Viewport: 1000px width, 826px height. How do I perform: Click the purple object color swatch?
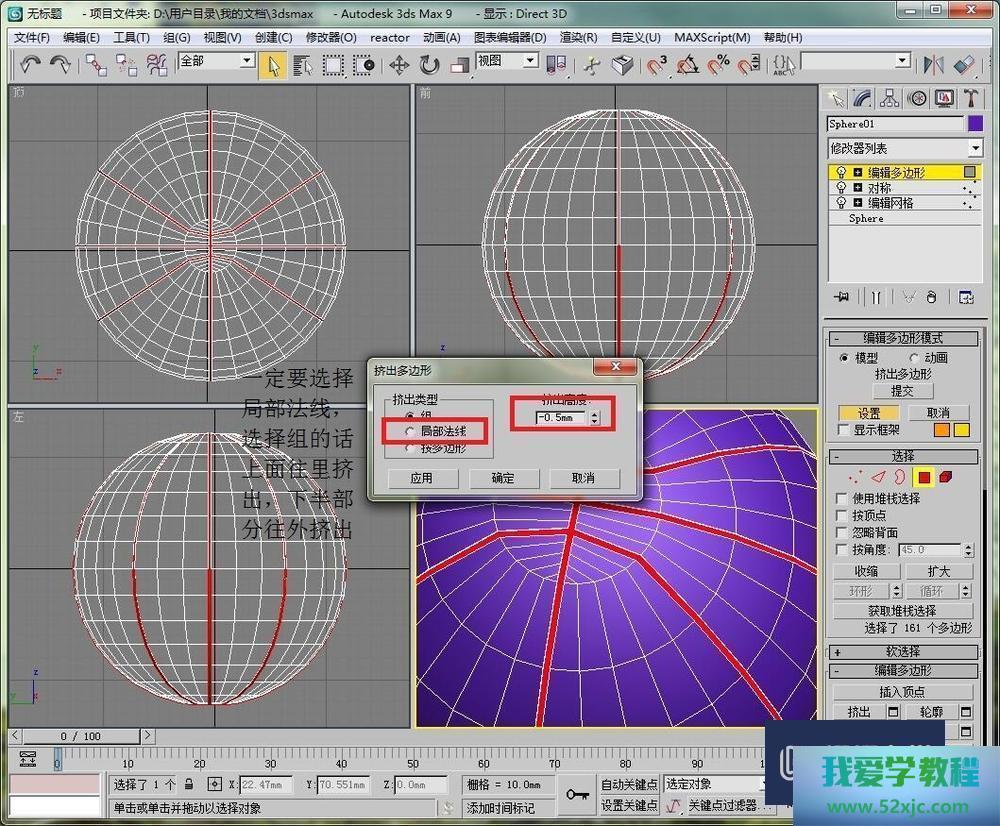click(x=975, y=124)
